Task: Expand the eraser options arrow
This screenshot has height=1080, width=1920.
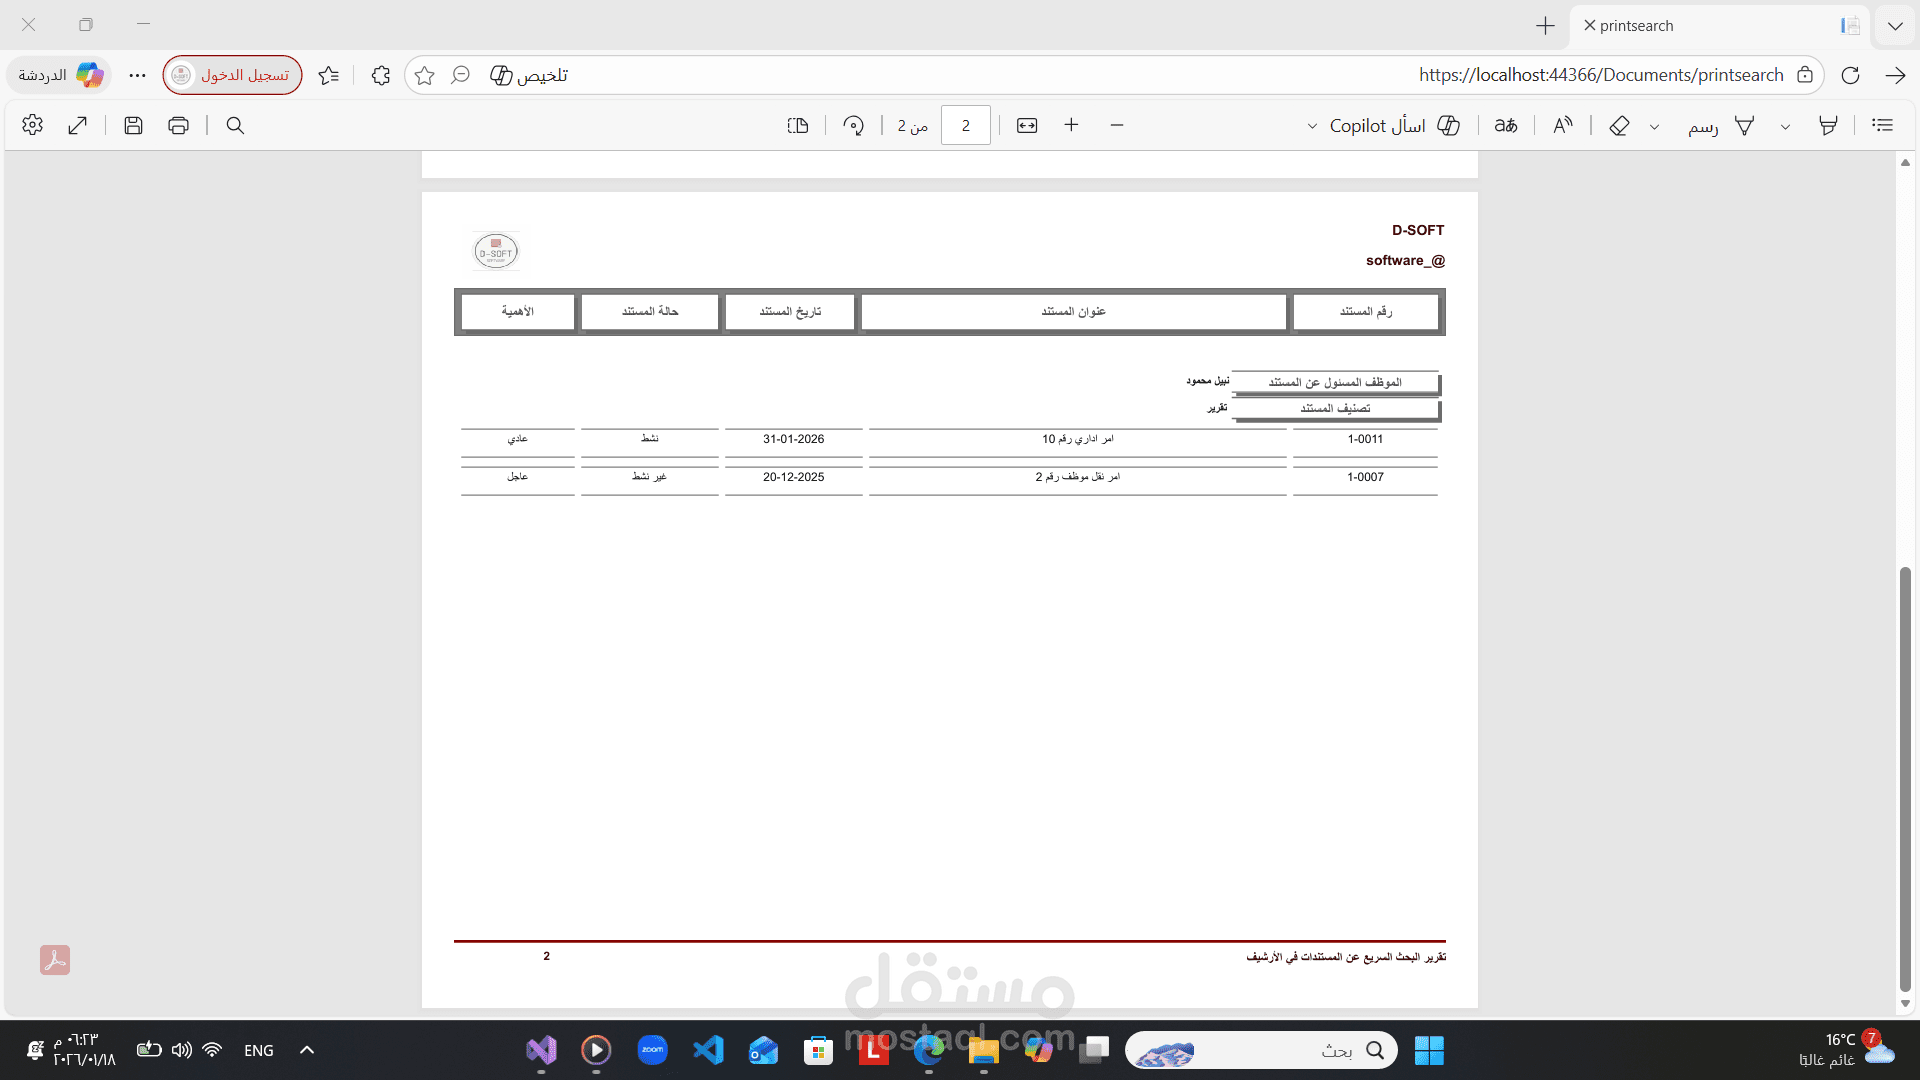Action: [1654, 127]
